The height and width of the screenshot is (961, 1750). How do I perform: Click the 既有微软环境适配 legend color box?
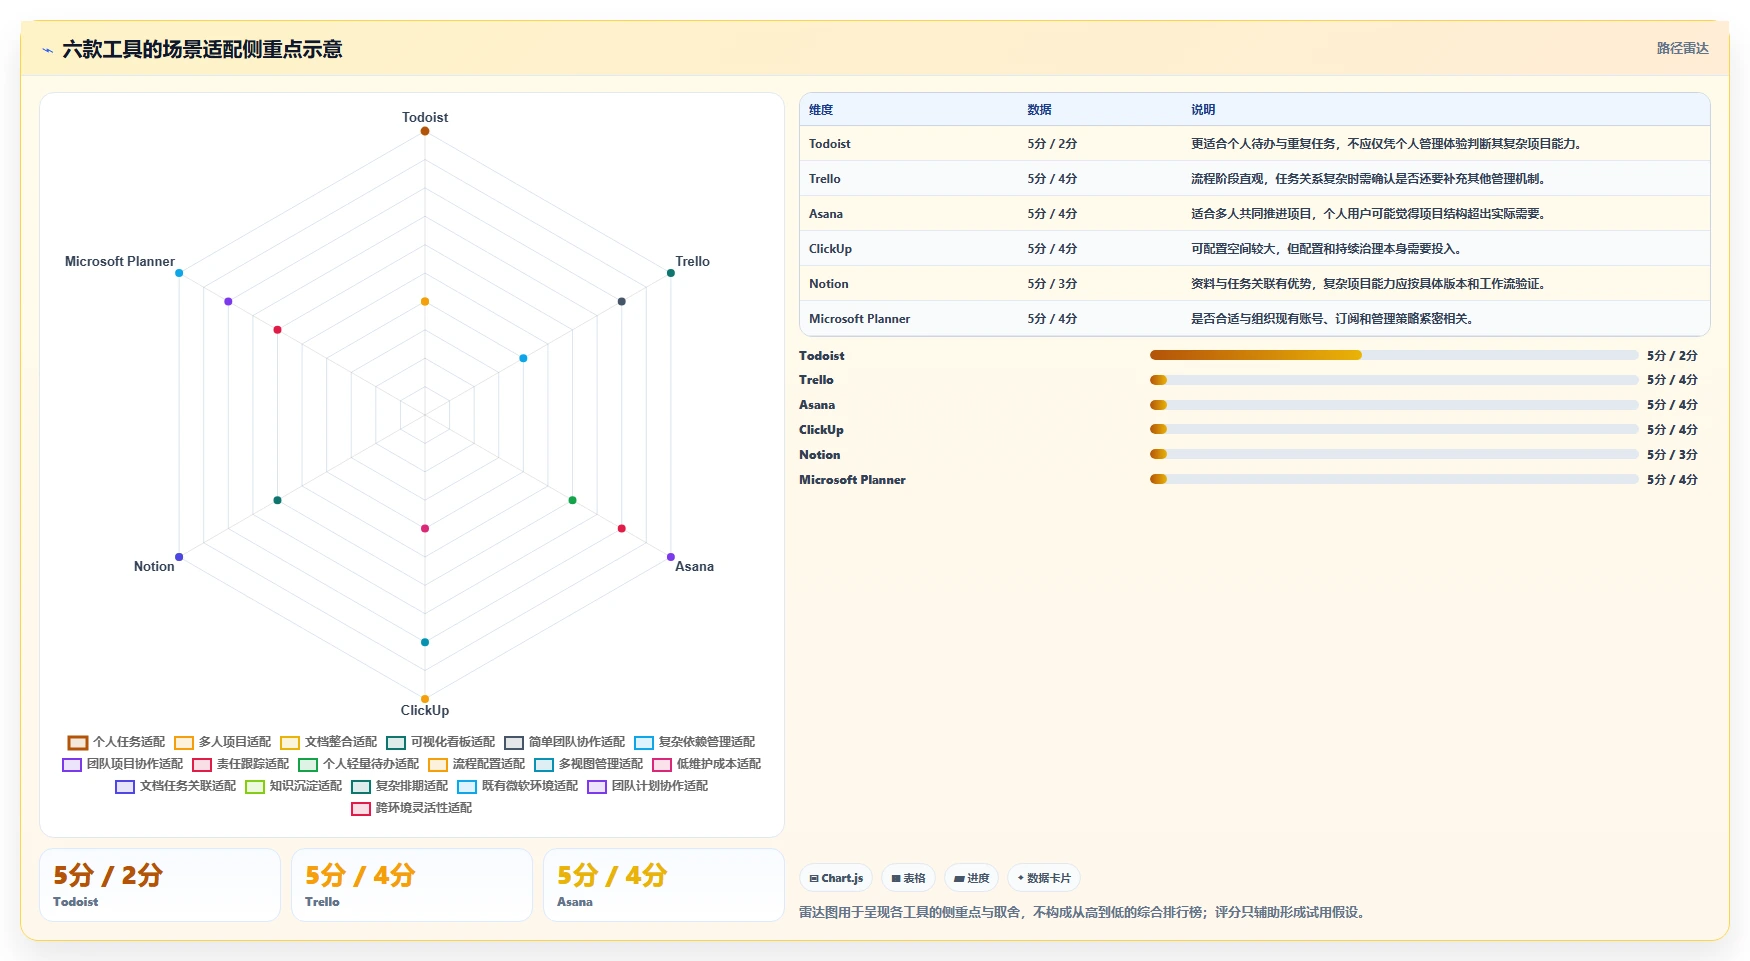tap(467, 786)
